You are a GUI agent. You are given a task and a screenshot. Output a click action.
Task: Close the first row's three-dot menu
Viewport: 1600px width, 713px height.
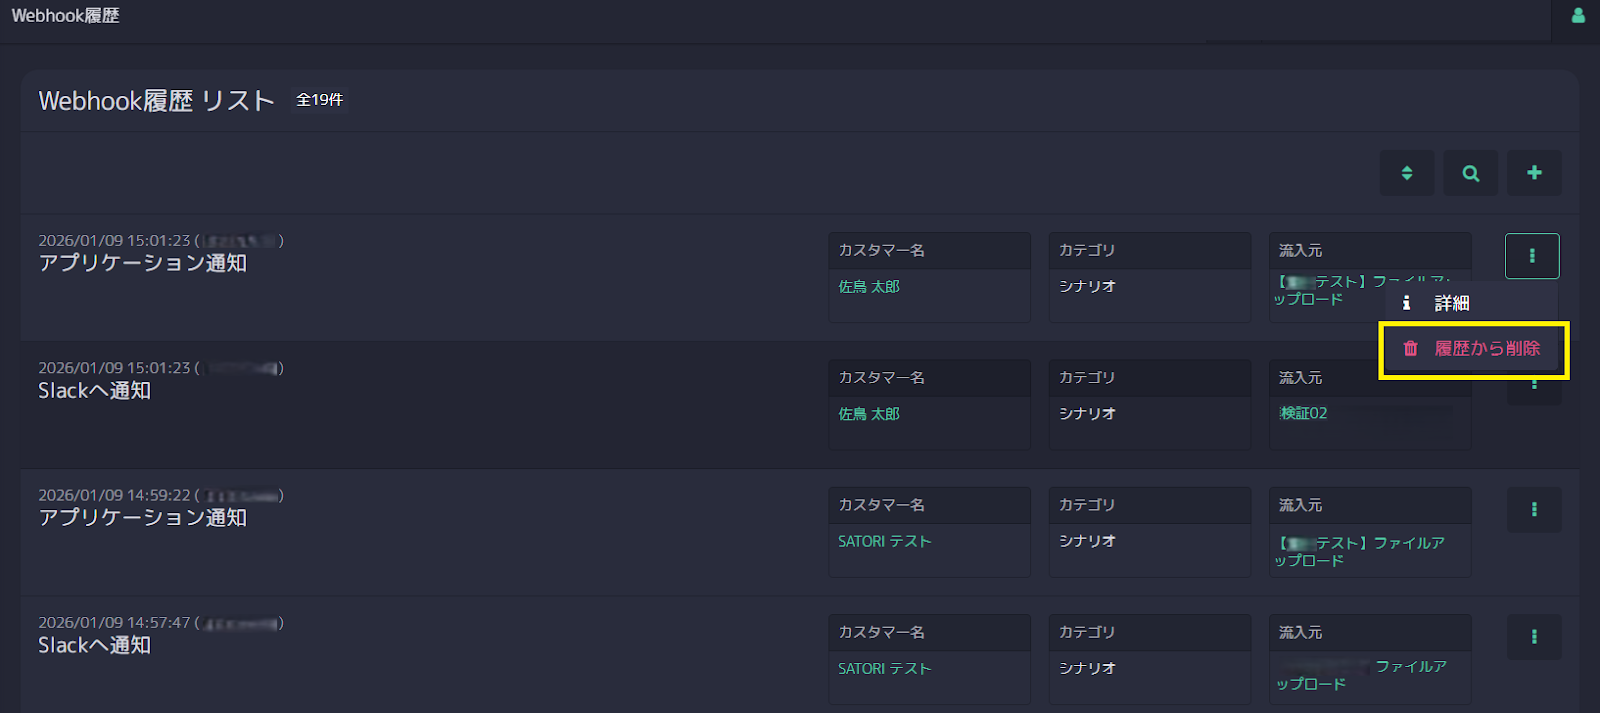click(x=1532, y=256)
